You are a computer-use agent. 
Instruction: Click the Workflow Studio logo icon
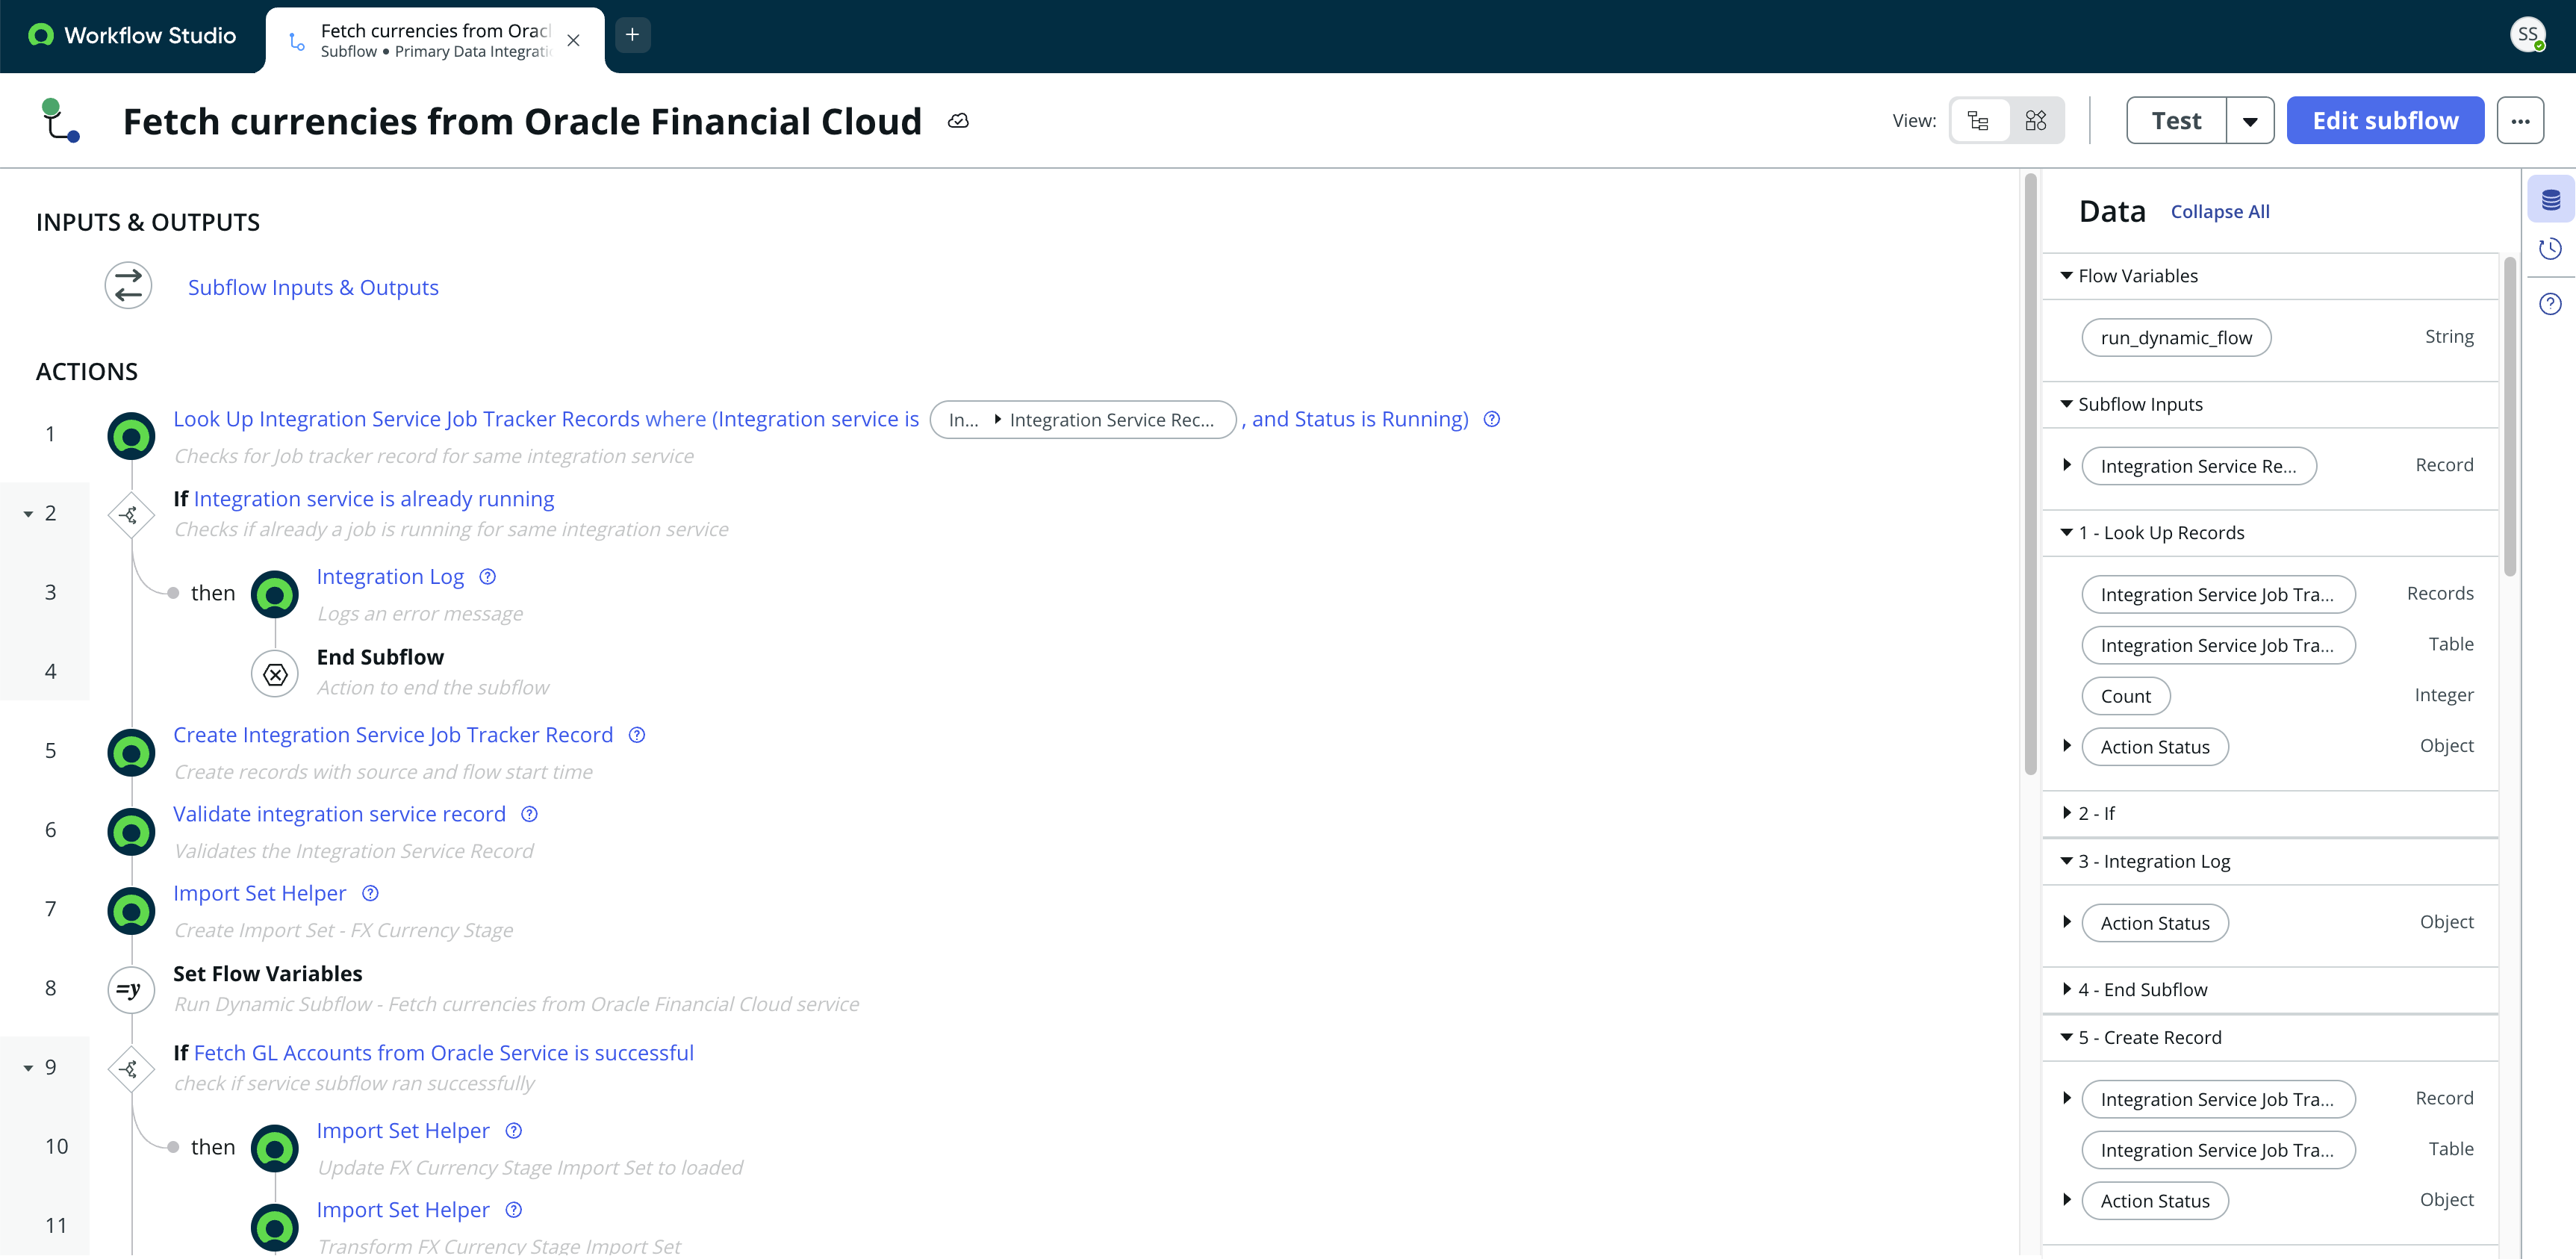41,35
